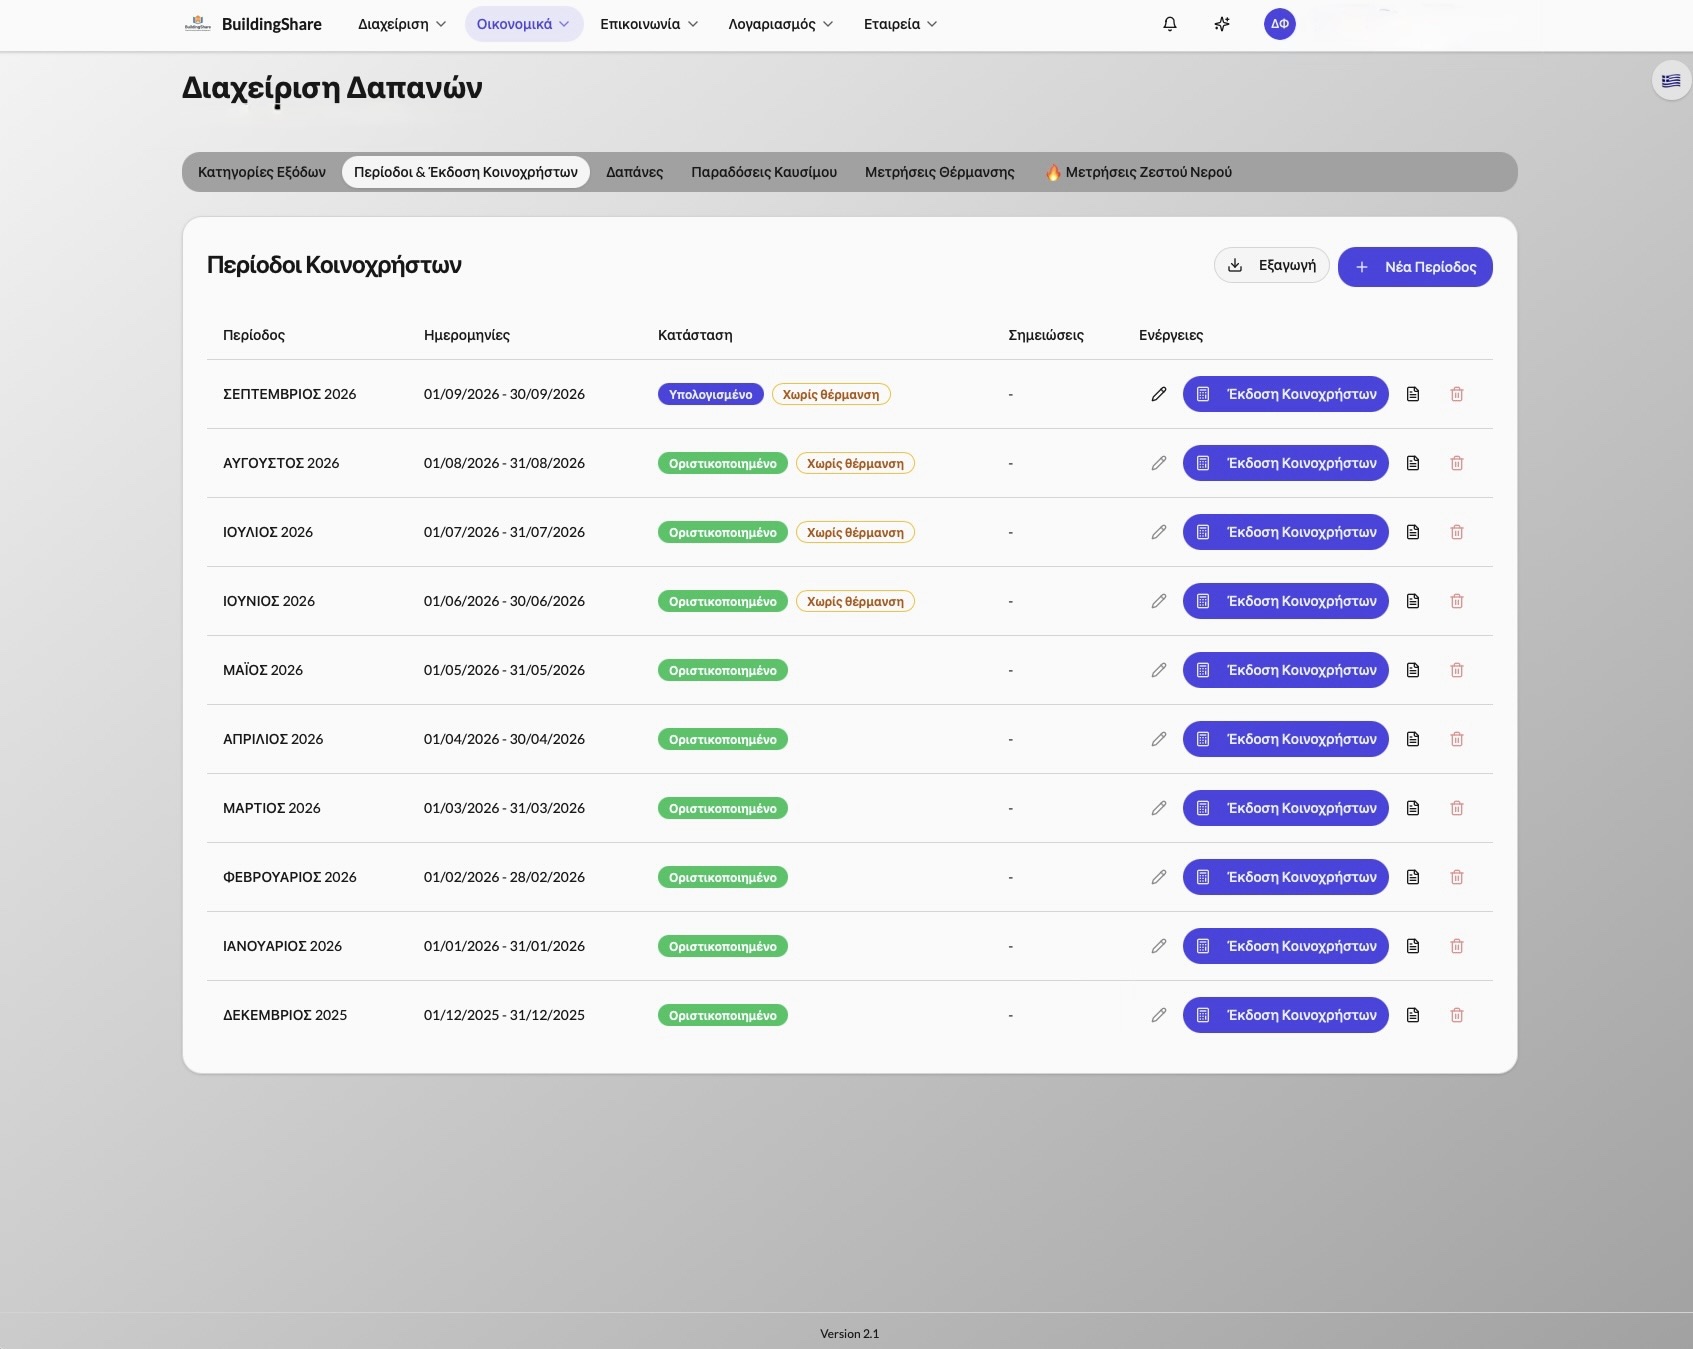The height and width of the screenshot is (1349, 1693).
Task: Issue Κοινοχρήστων for ΜΑΪΟΣ 2026
Action: coord(1286,670)
